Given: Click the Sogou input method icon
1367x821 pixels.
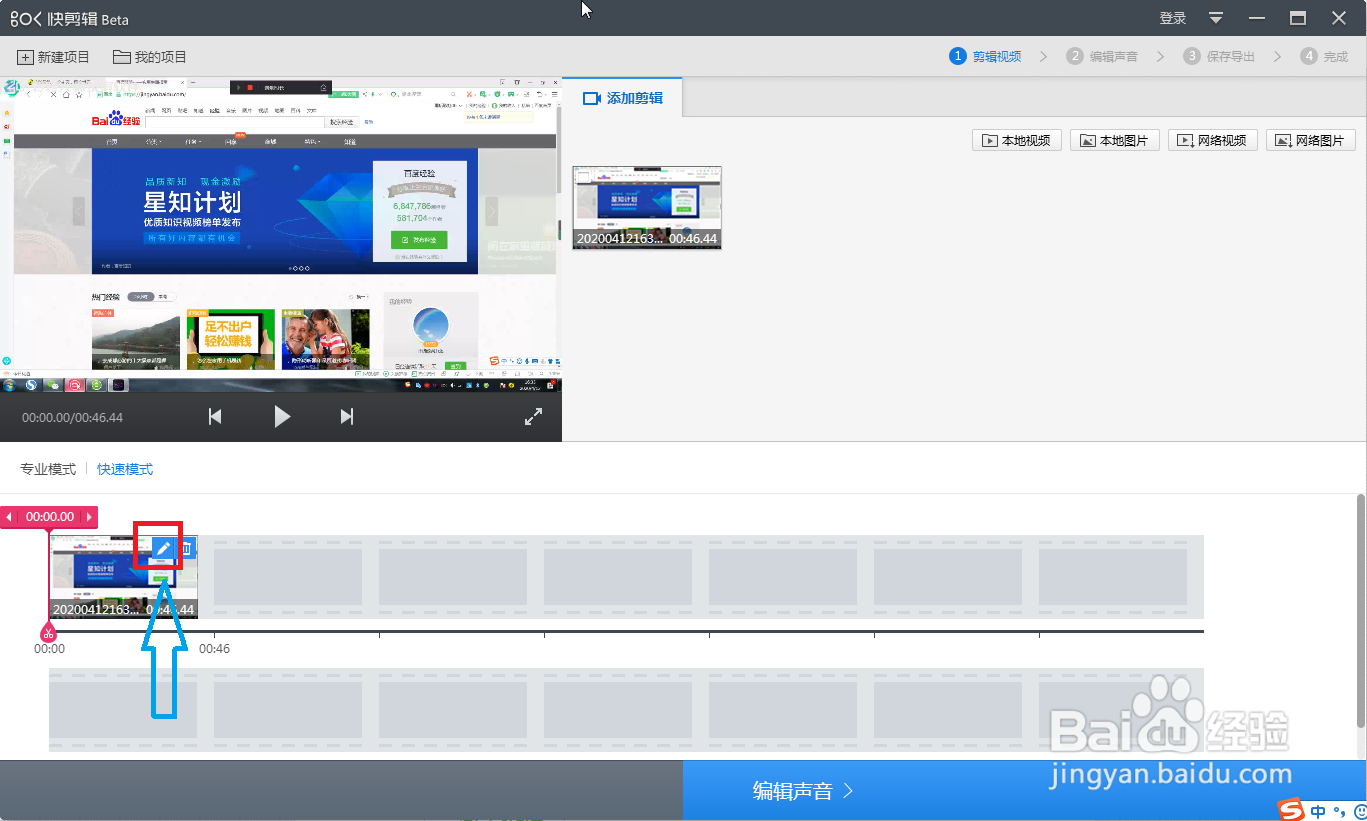Looking at the screenshot, I should 1292,809.
